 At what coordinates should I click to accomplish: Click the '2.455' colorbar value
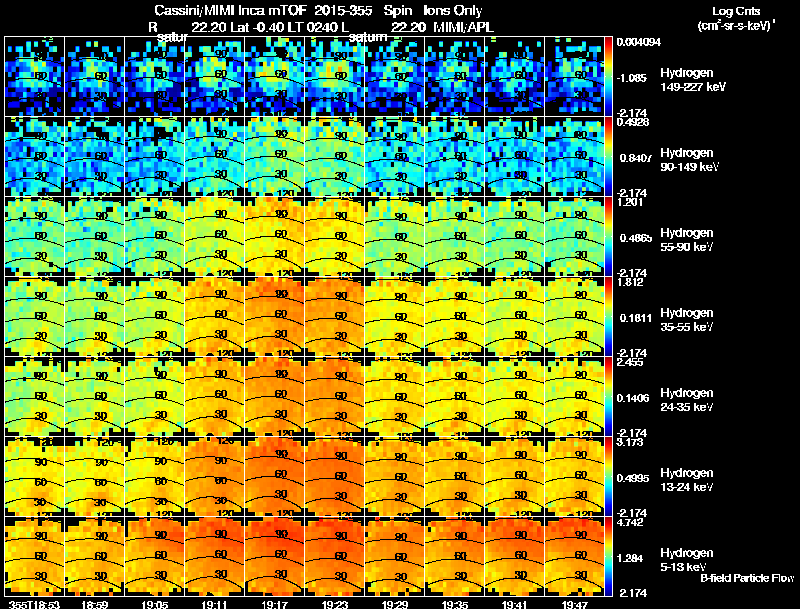[630, 362]
